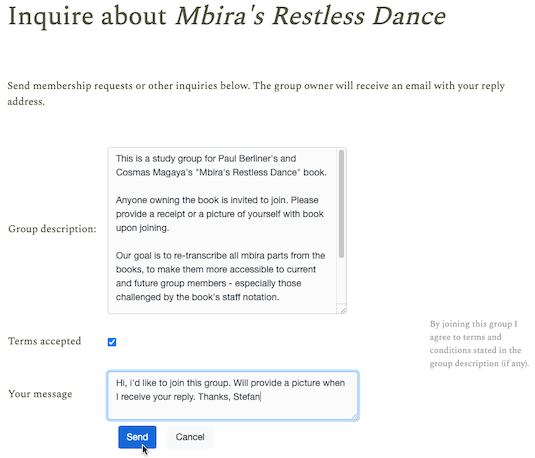
Task: Click the Group description text area
Action: pyautogui.click(x=227, y=230)
